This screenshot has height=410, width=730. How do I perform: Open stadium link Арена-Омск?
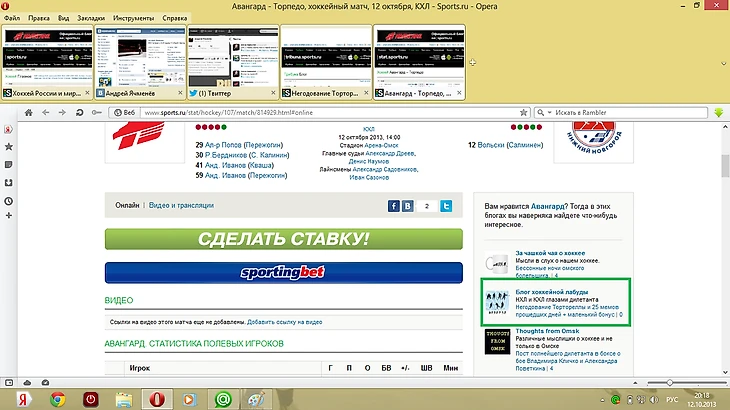[381, 145]
